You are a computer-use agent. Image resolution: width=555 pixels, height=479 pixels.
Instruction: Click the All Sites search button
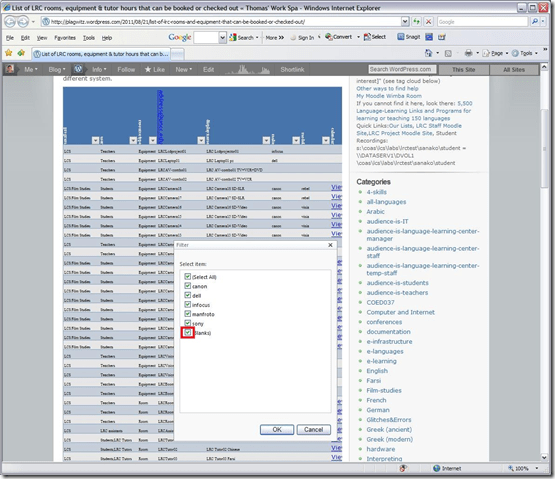click(x=514, y=69)
